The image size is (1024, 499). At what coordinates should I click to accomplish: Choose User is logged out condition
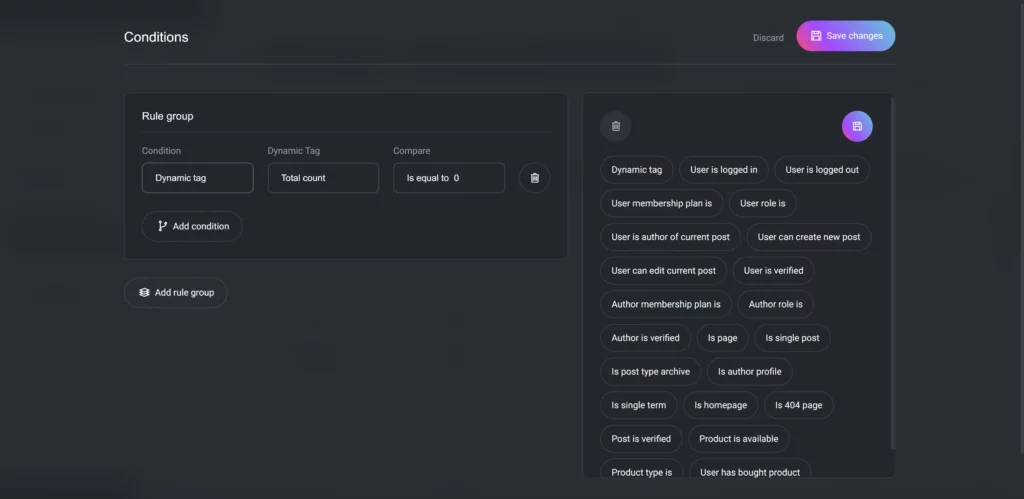coord(822,170)
